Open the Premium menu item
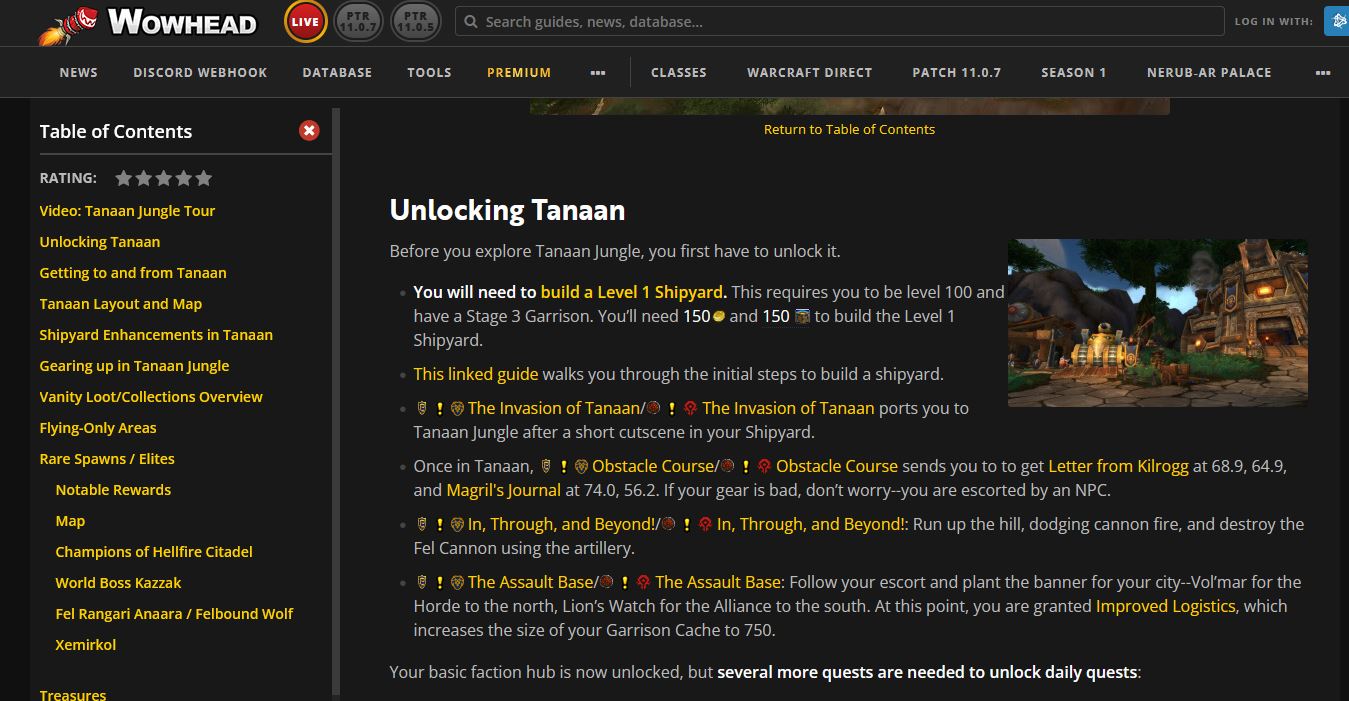The height and width of the screenshot is (701, 1349). coord(519,72)
